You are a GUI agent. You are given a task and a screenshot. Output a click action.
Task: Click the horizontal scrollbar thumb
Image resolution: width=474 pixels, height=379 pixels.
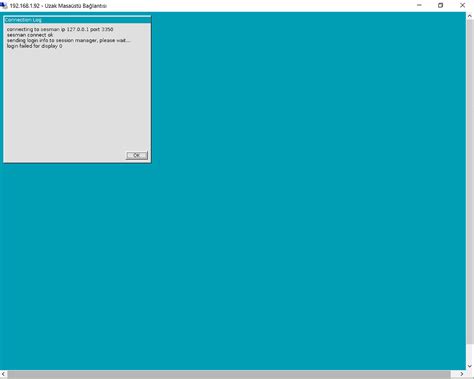coord(229,374)
